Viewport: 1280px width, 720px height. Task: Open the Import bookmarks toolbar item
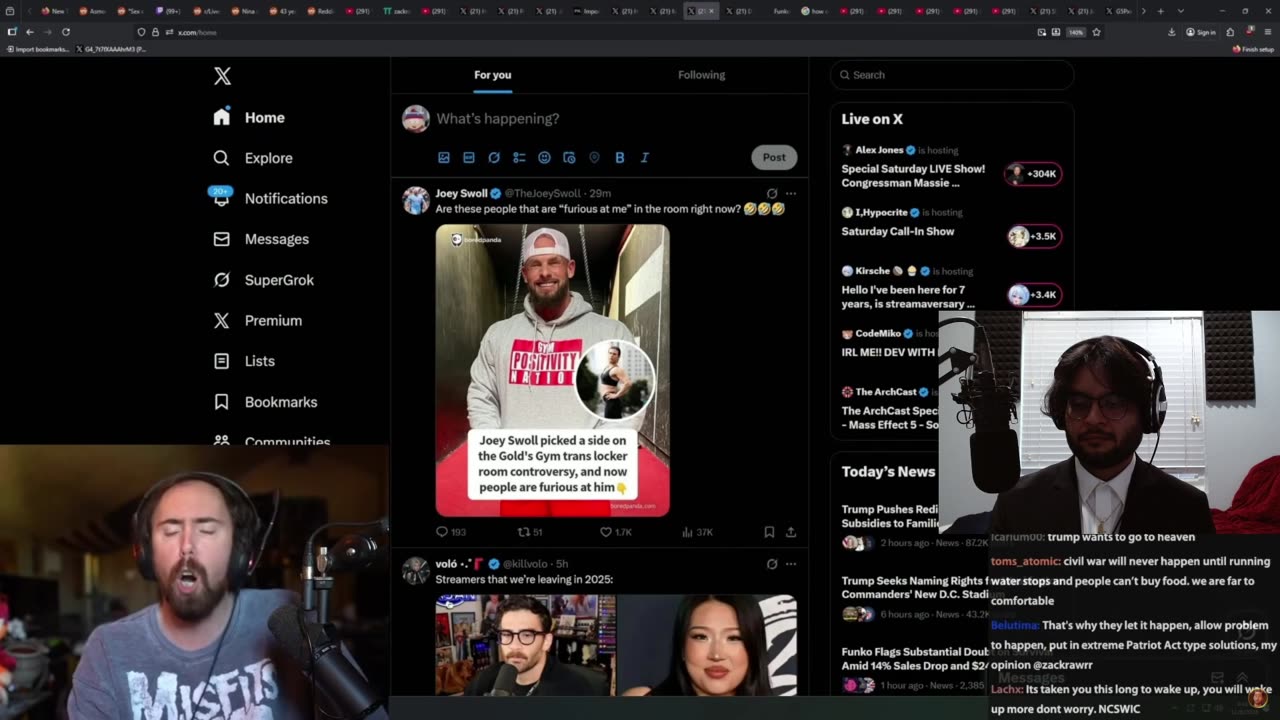tap(37, 49)
